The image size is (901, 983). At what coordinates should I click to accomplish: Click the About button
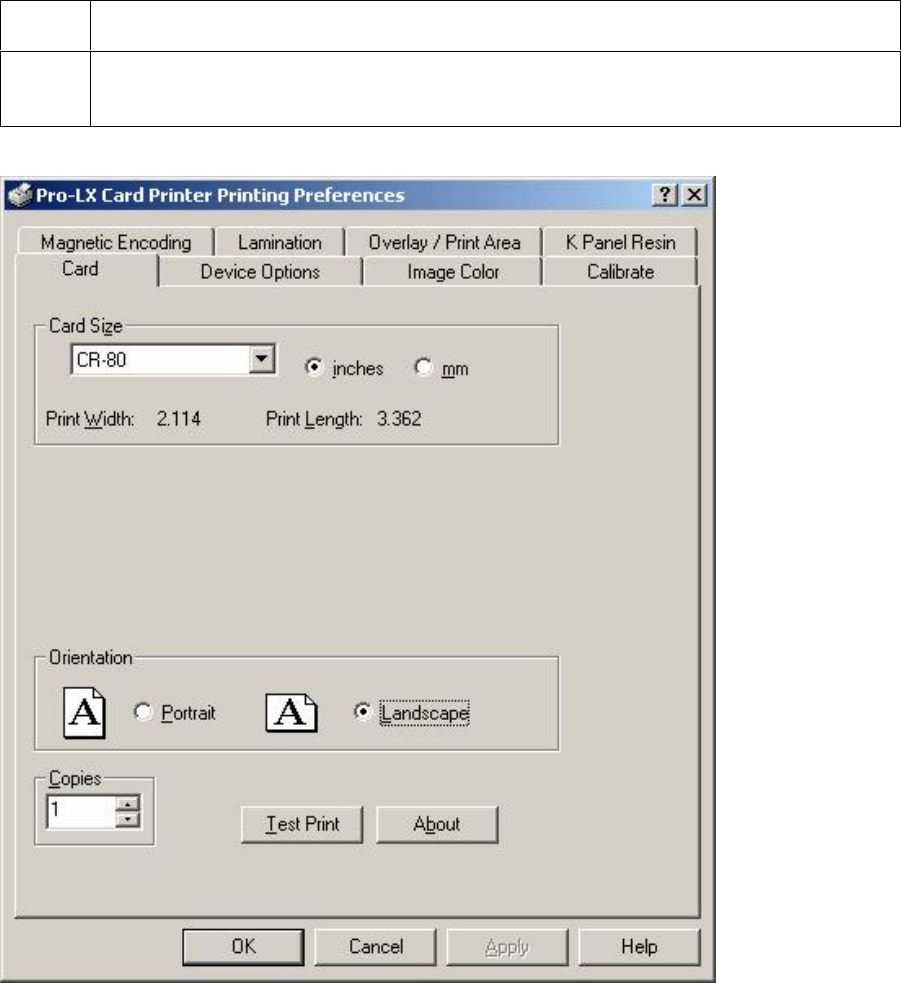[437, 824]
